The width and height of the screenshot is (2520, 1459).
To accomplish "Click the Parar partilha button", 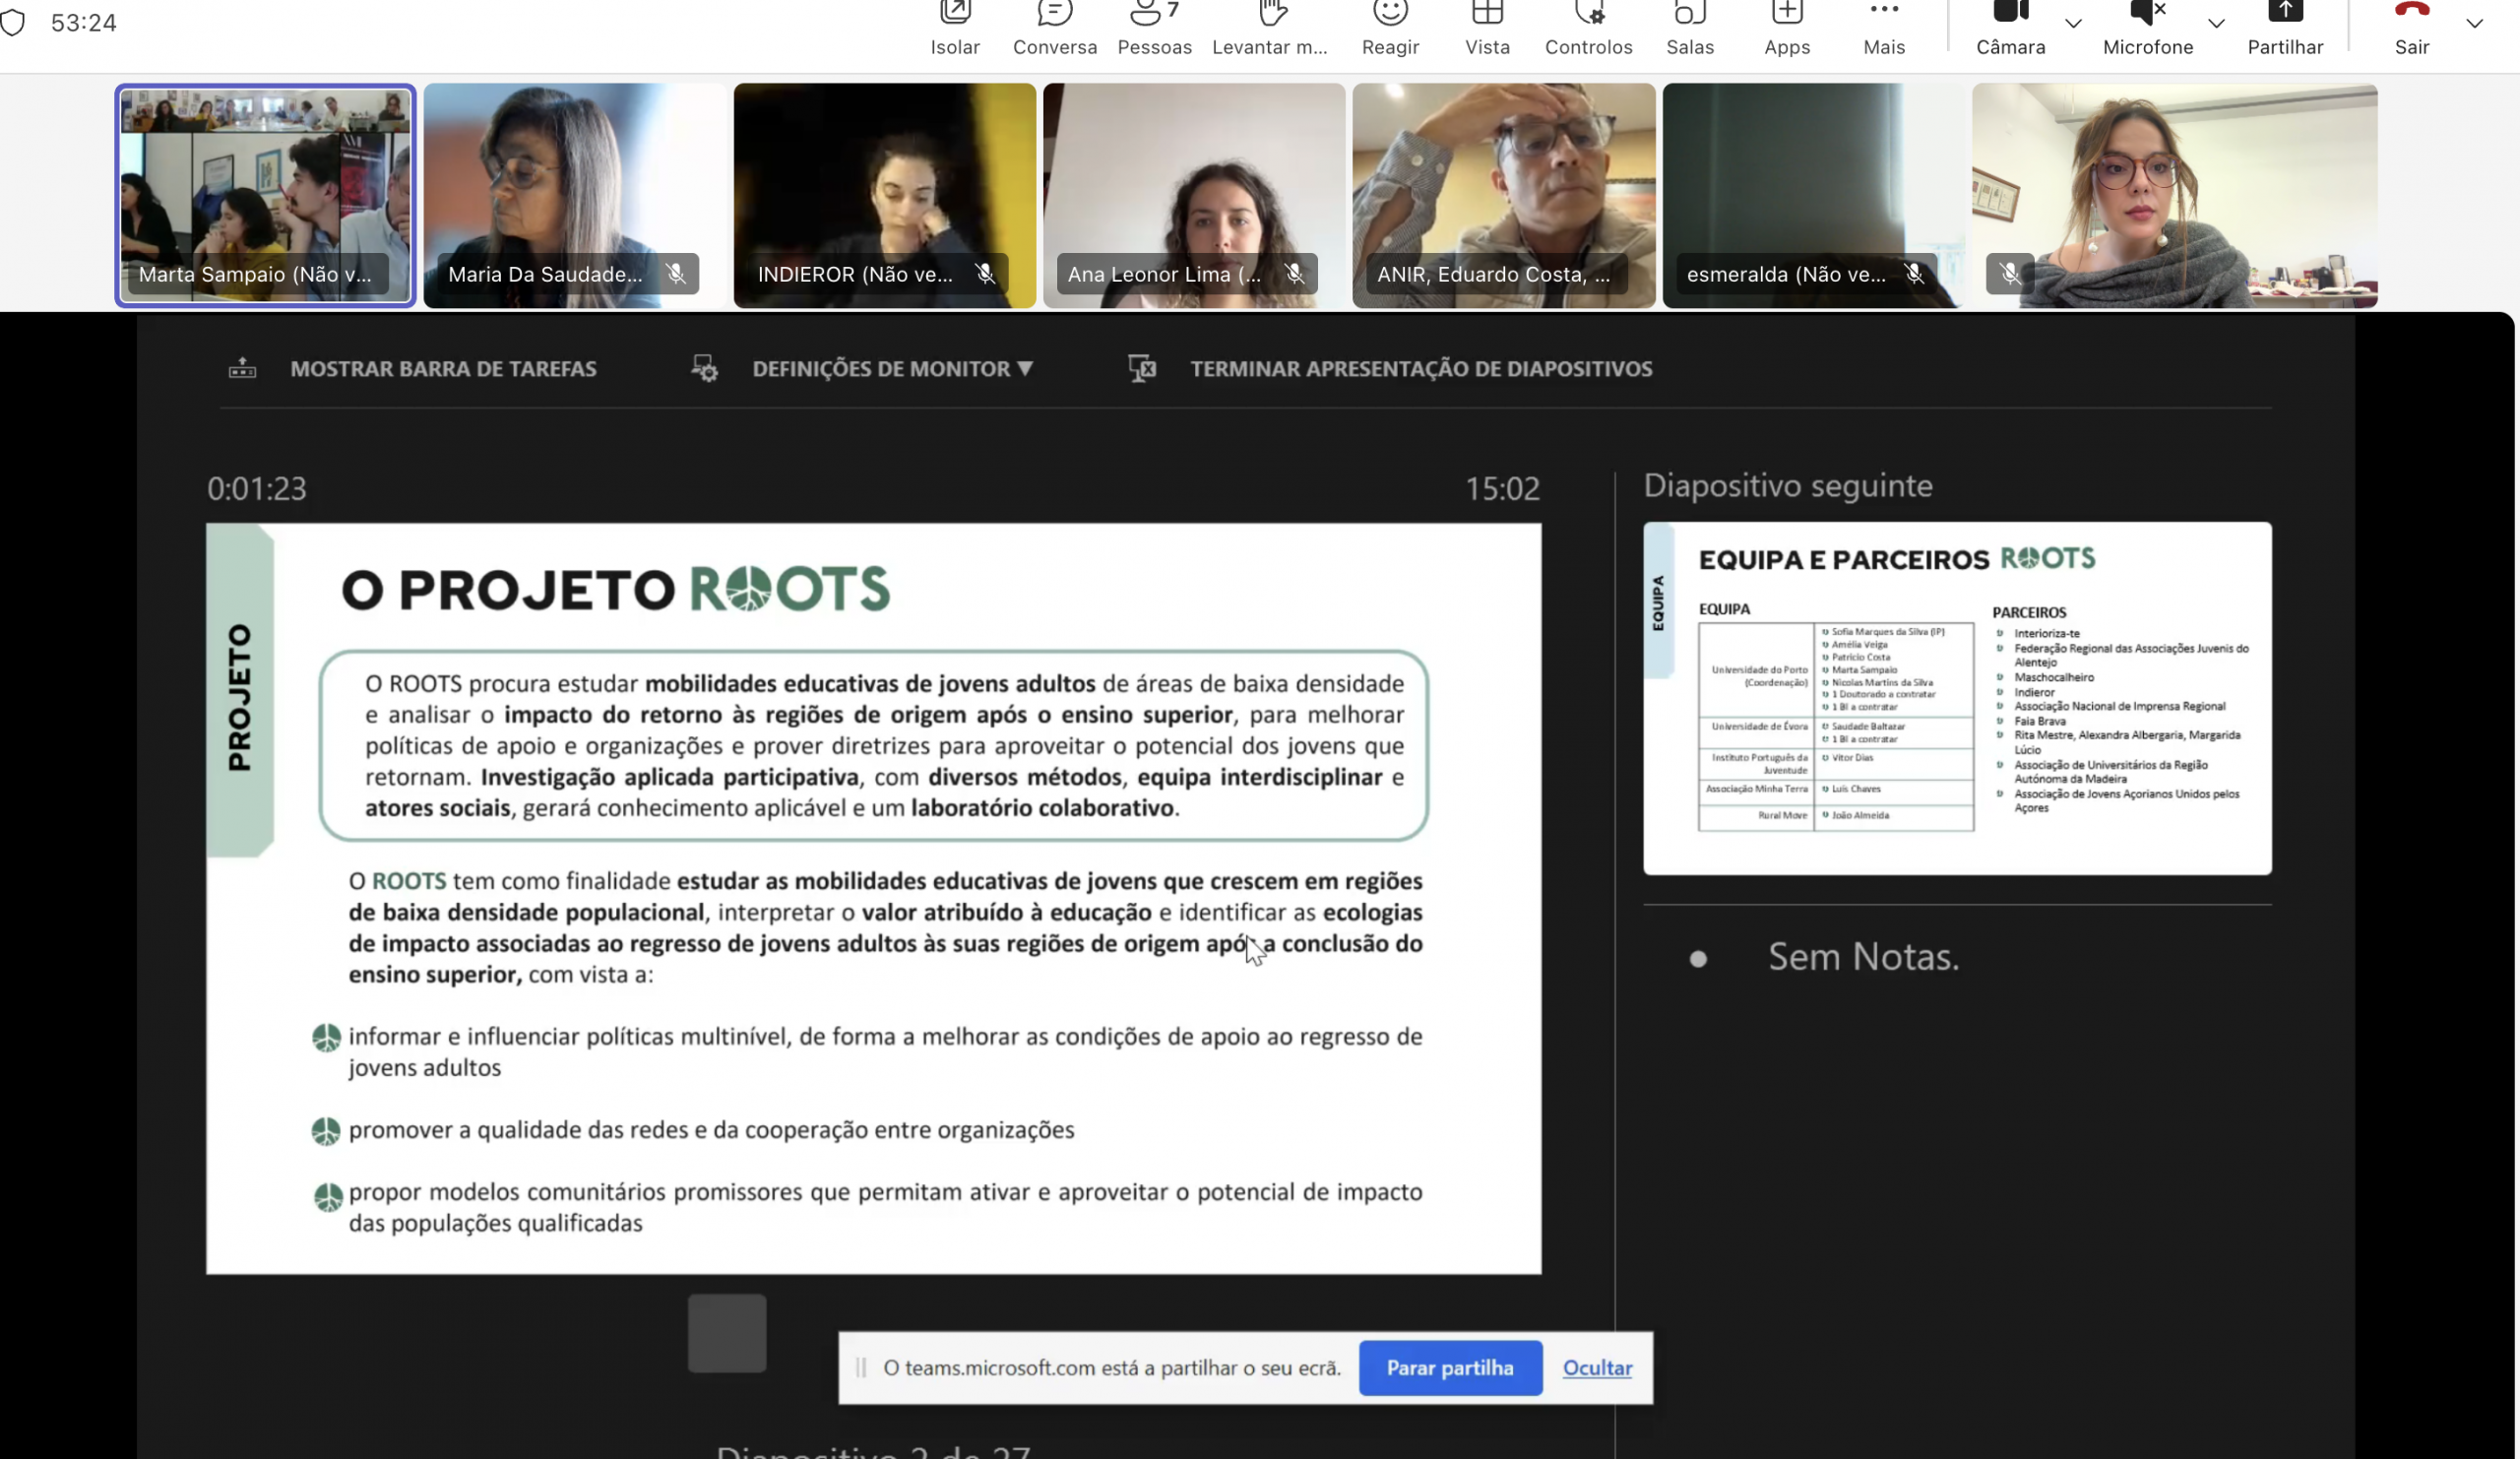I will tap(1449, 1367).
